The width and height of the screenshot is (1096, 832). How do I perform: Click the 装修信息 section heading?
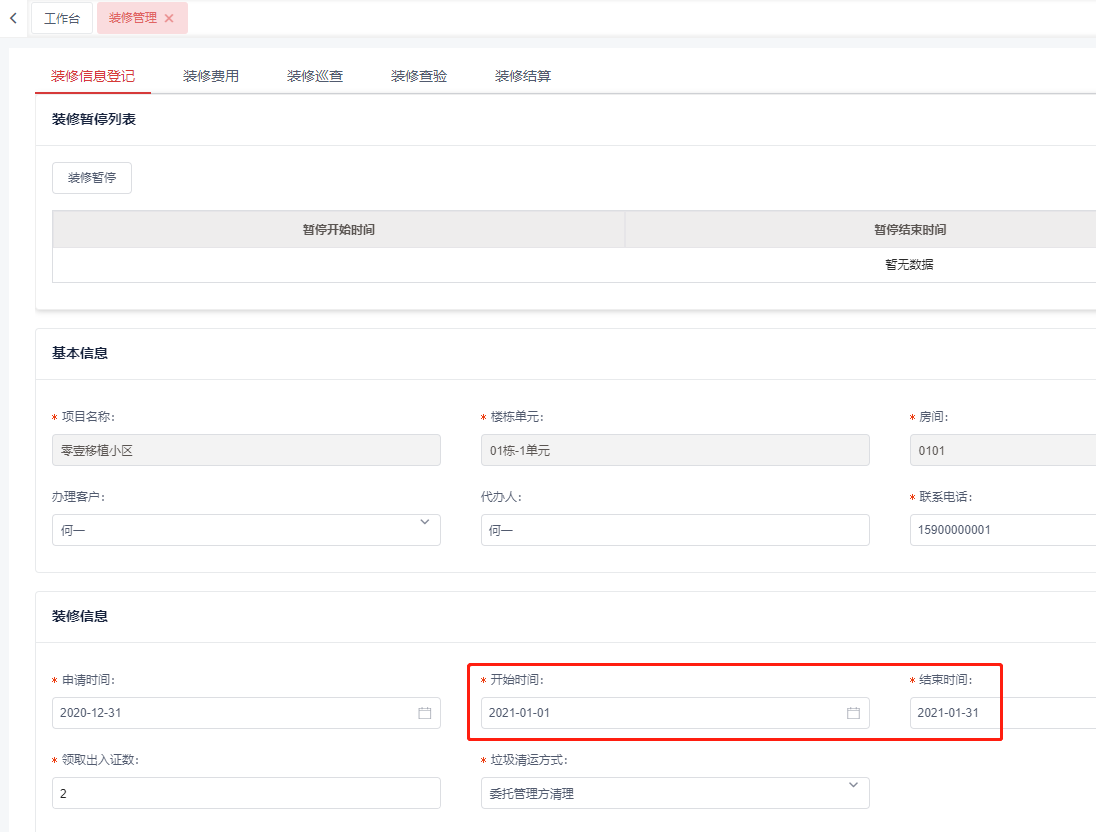pyautogui.click(x=80, y=616)
